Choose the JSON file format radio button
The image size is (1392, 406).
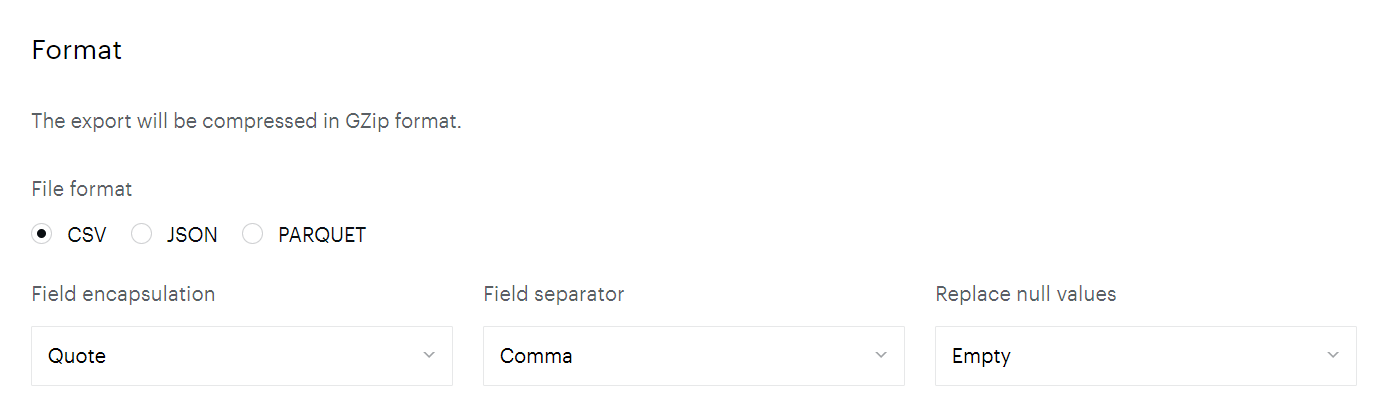142,235
